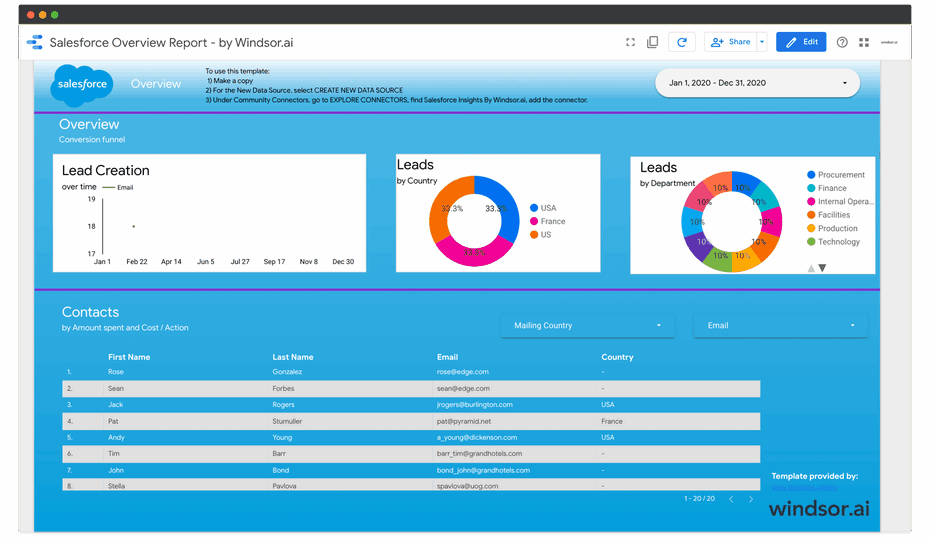Select the Gonzalez last name cell
The height and width of the screenshot is (538, 930).
click(x=287, y=372)
